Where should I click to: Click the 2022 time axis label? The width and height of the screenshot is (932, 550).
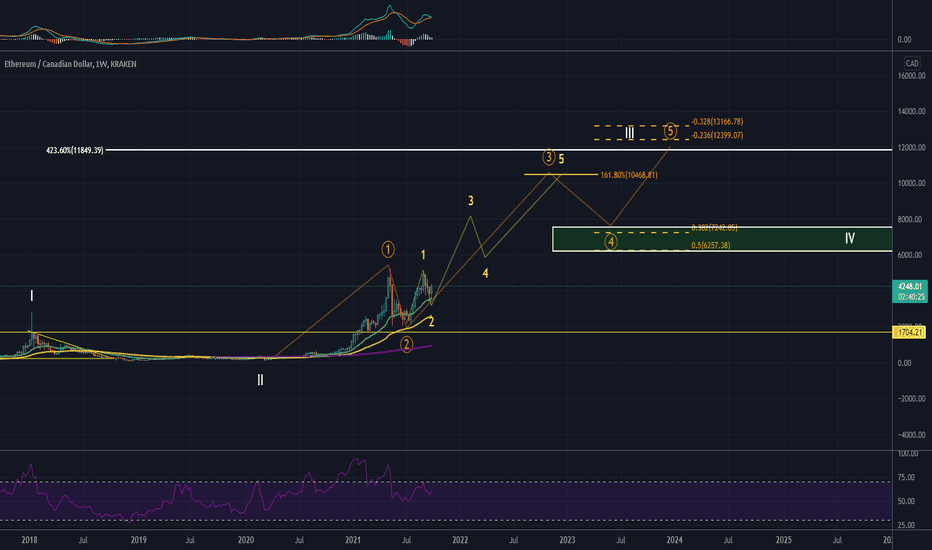(x=460, y=540)
